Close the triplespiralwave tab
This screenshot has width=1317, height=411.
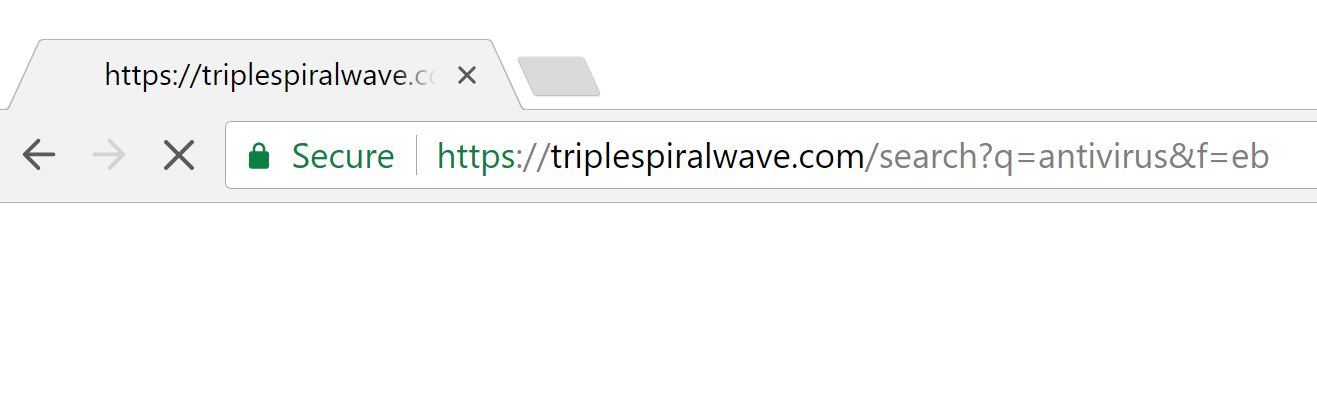point(466,75)
